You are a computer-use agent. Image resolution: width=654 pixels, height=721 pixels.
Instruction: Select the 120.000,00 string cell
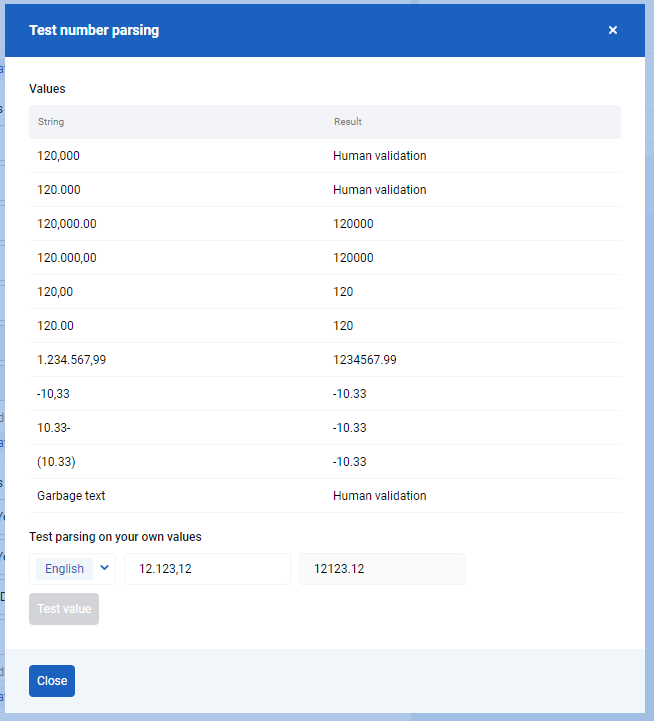tap(67, 258)
